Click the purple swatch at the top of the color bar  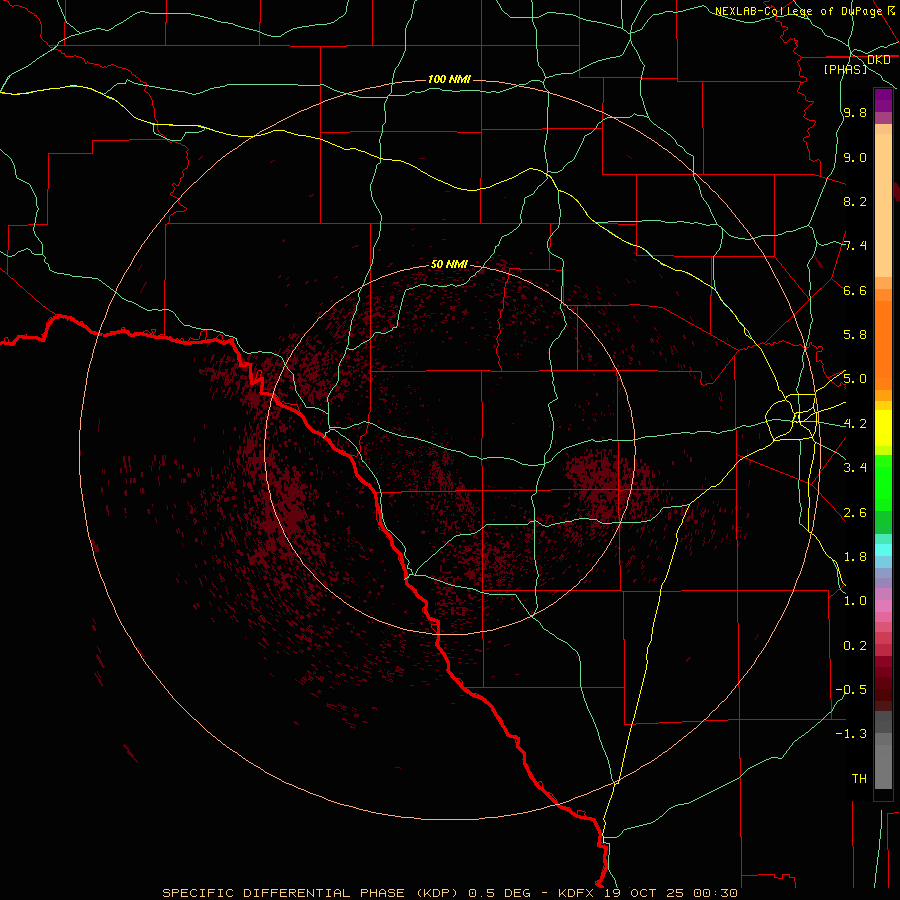point(883,100)
